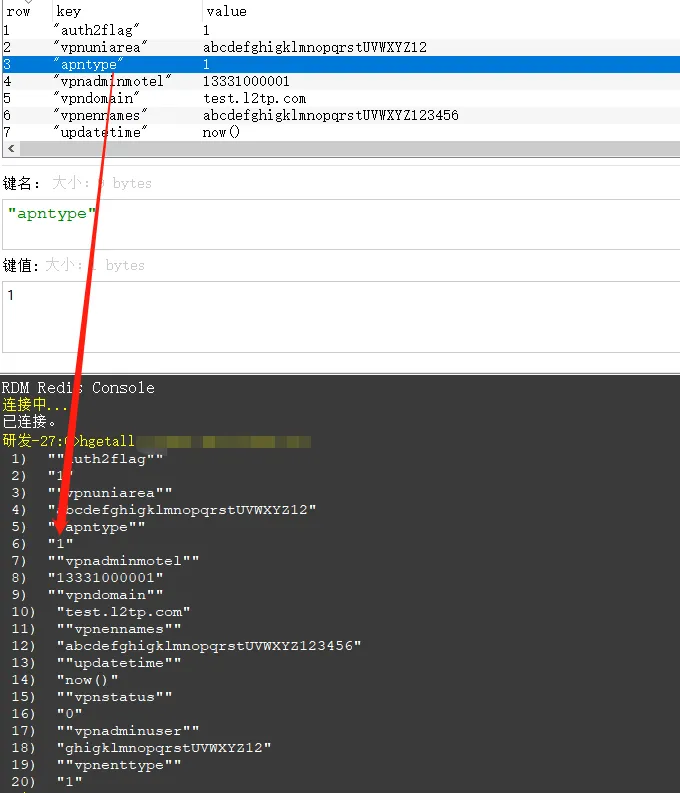Focus the key value field containing 1
The width and height of the screenshot is (680, 793).
click(340, 315)
